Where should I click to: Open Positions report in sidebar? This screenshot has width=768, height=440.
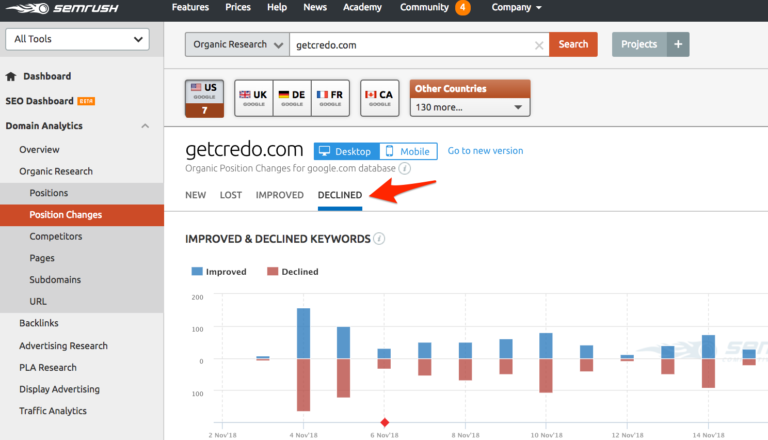tap(48, 193)
